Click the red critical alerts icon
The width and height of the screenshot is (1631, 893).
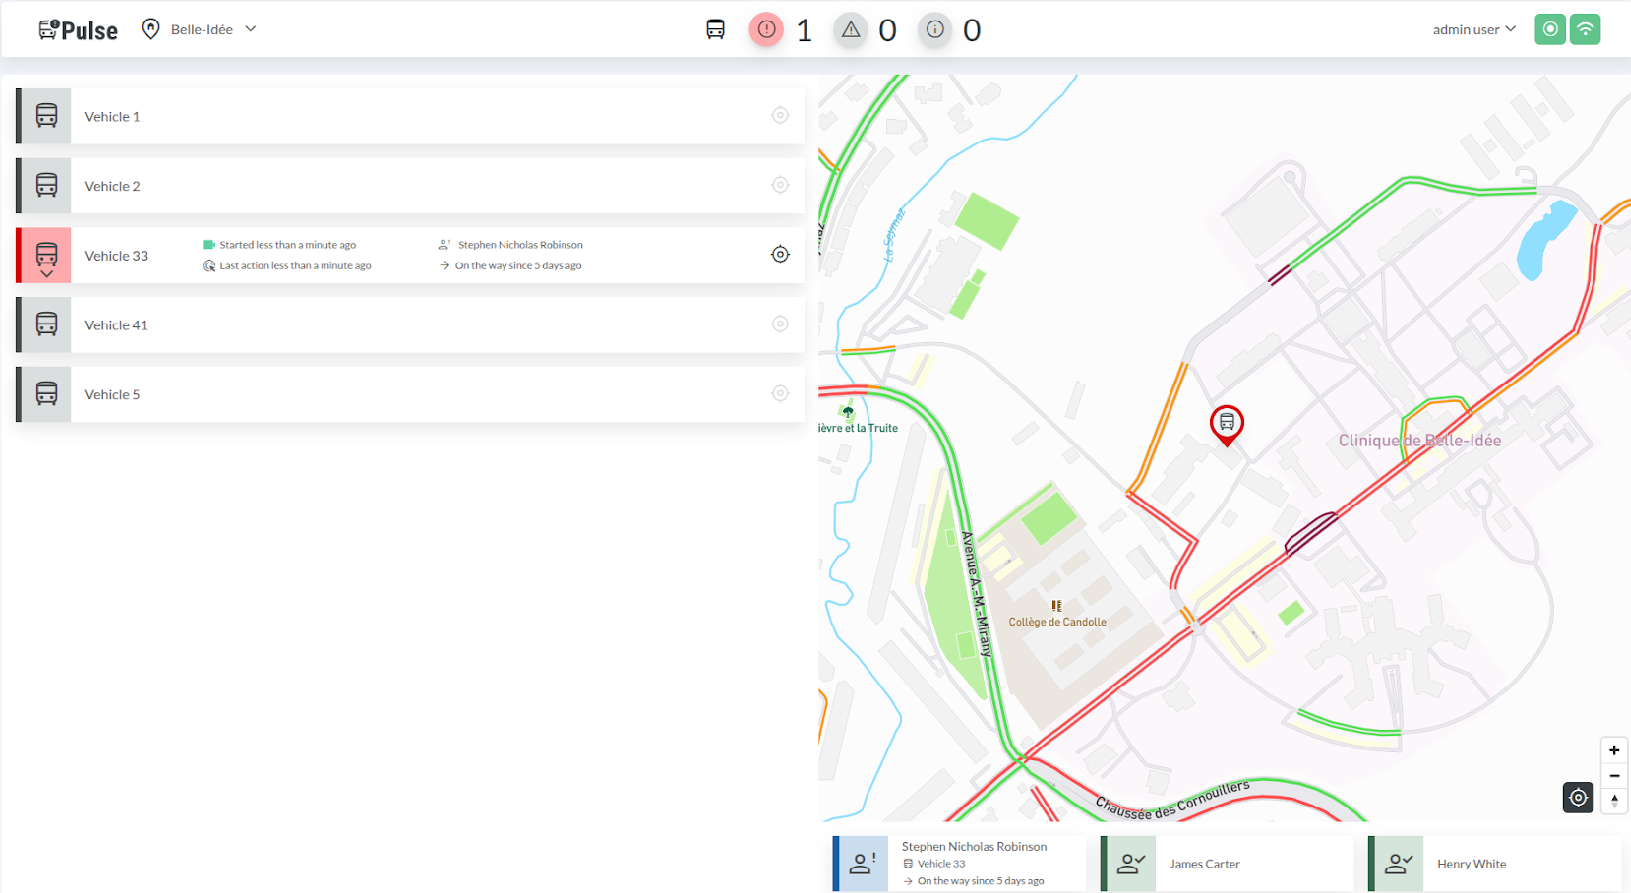pyautogui.click(x=766, y=30)
